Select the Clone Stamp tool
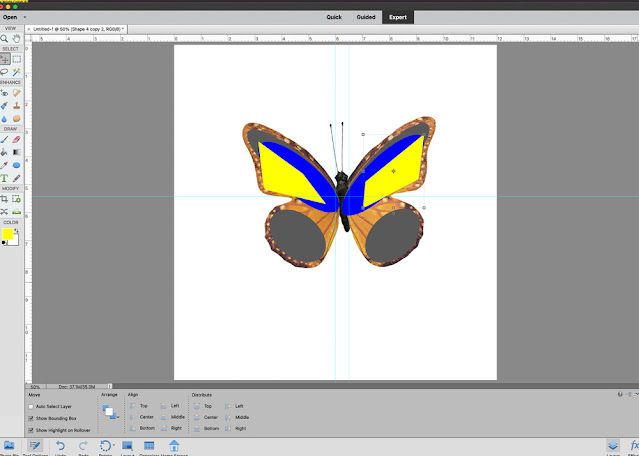Viewport: 639px width, 456px height. [17, 106]
